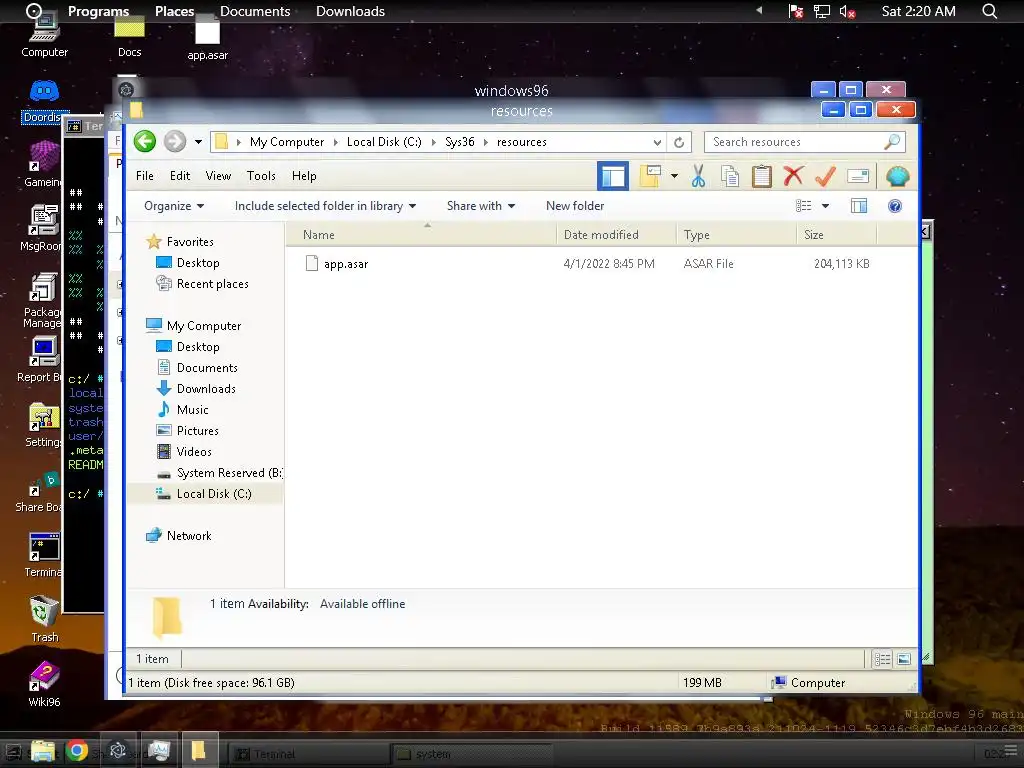Select the app.asar desktop file icon
This screenshot has width=1024, height=768.
(208, 38)
